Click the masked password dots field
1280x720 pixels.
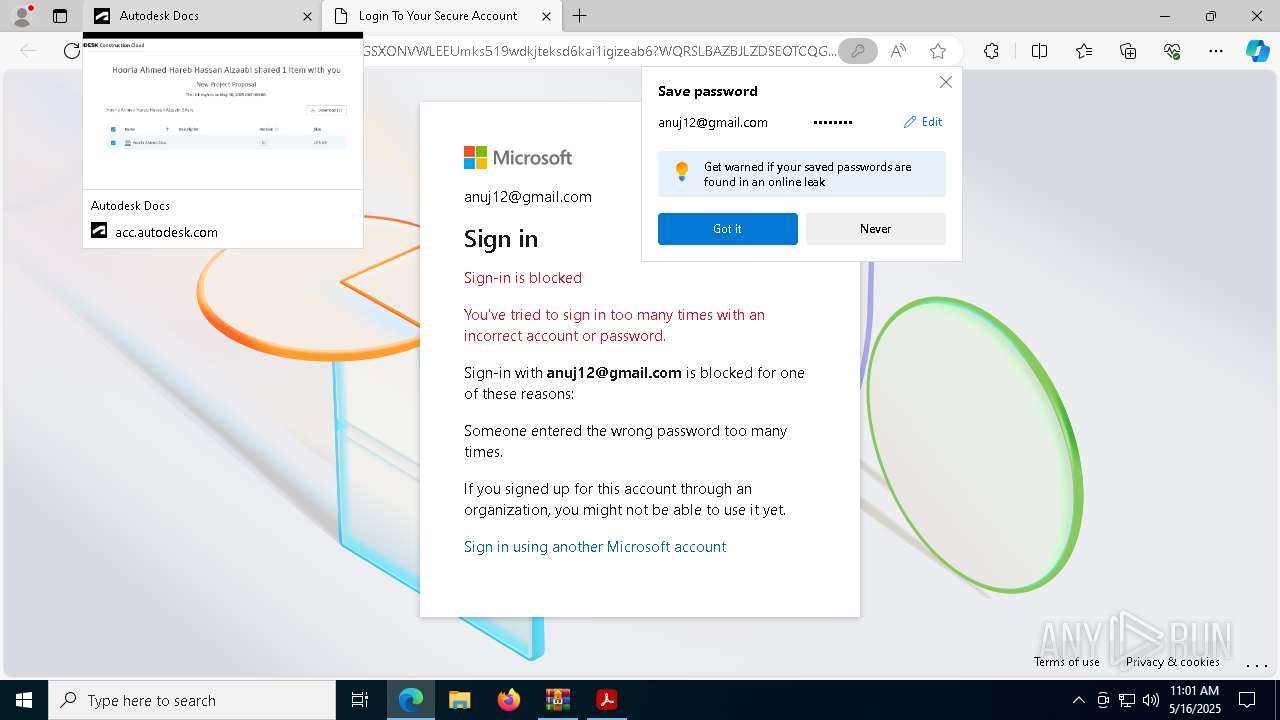pyautogui.click(x=832, y=122)
